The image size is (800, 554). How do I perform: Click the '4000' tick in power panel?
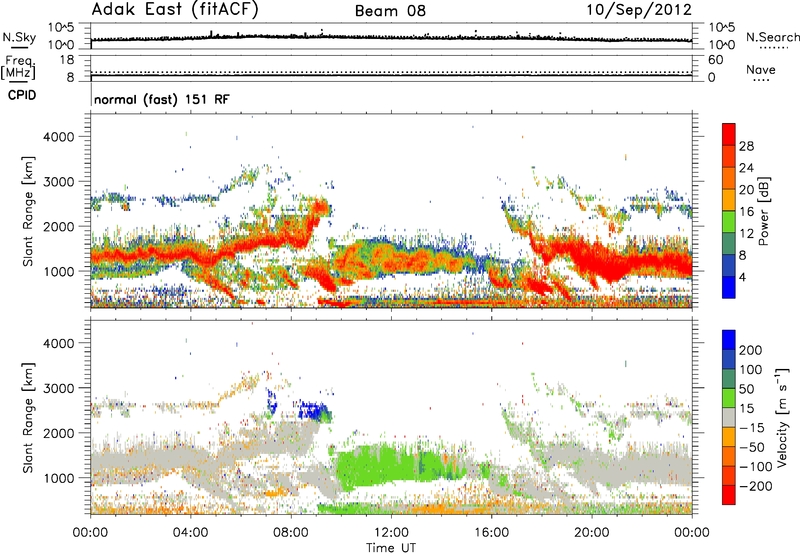point(59,137)
